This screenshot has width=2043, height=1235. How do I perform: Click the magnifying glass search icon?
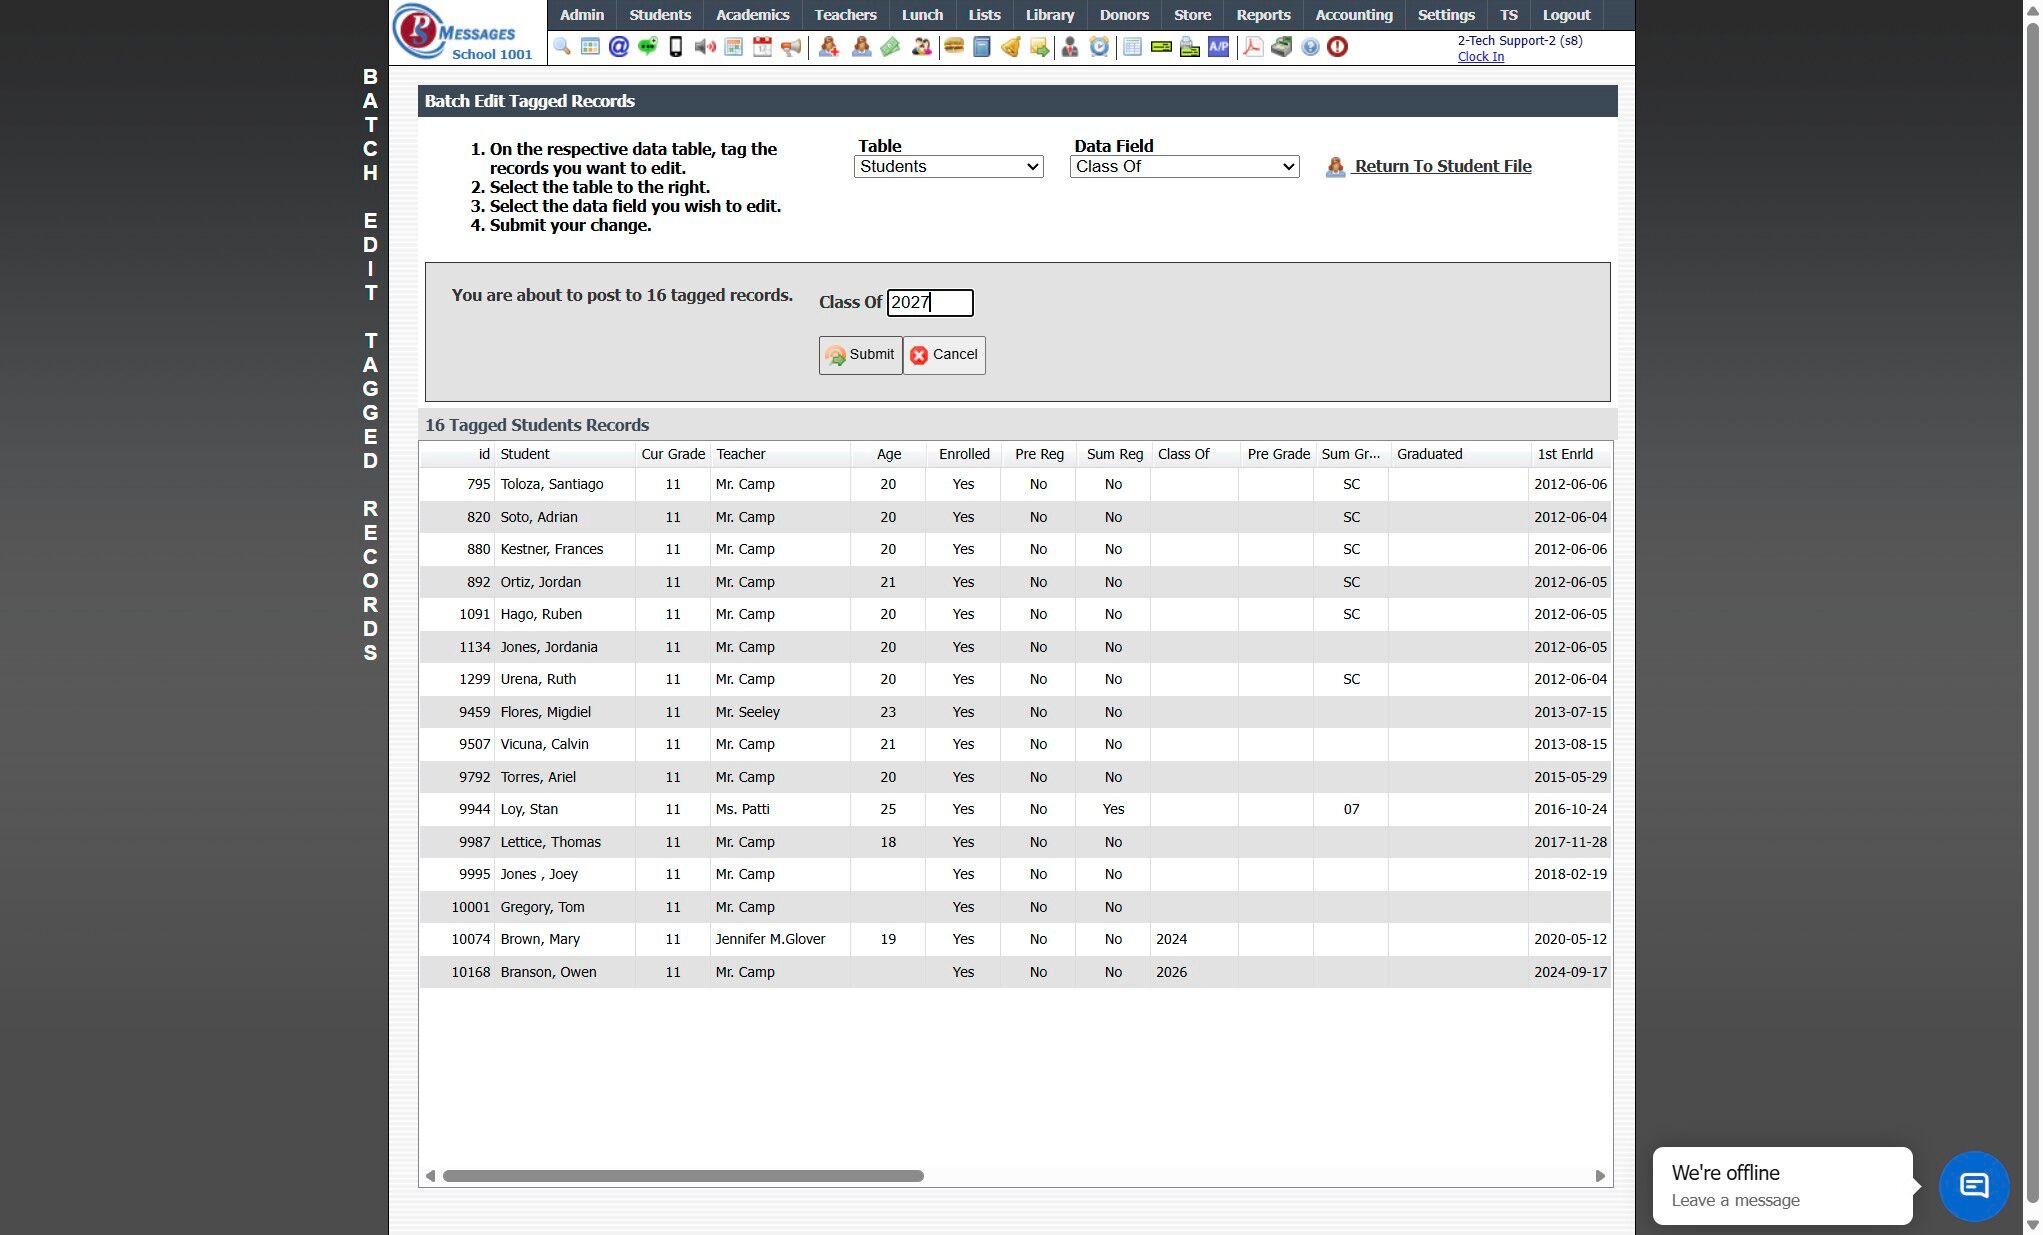[x=562, y=47]
